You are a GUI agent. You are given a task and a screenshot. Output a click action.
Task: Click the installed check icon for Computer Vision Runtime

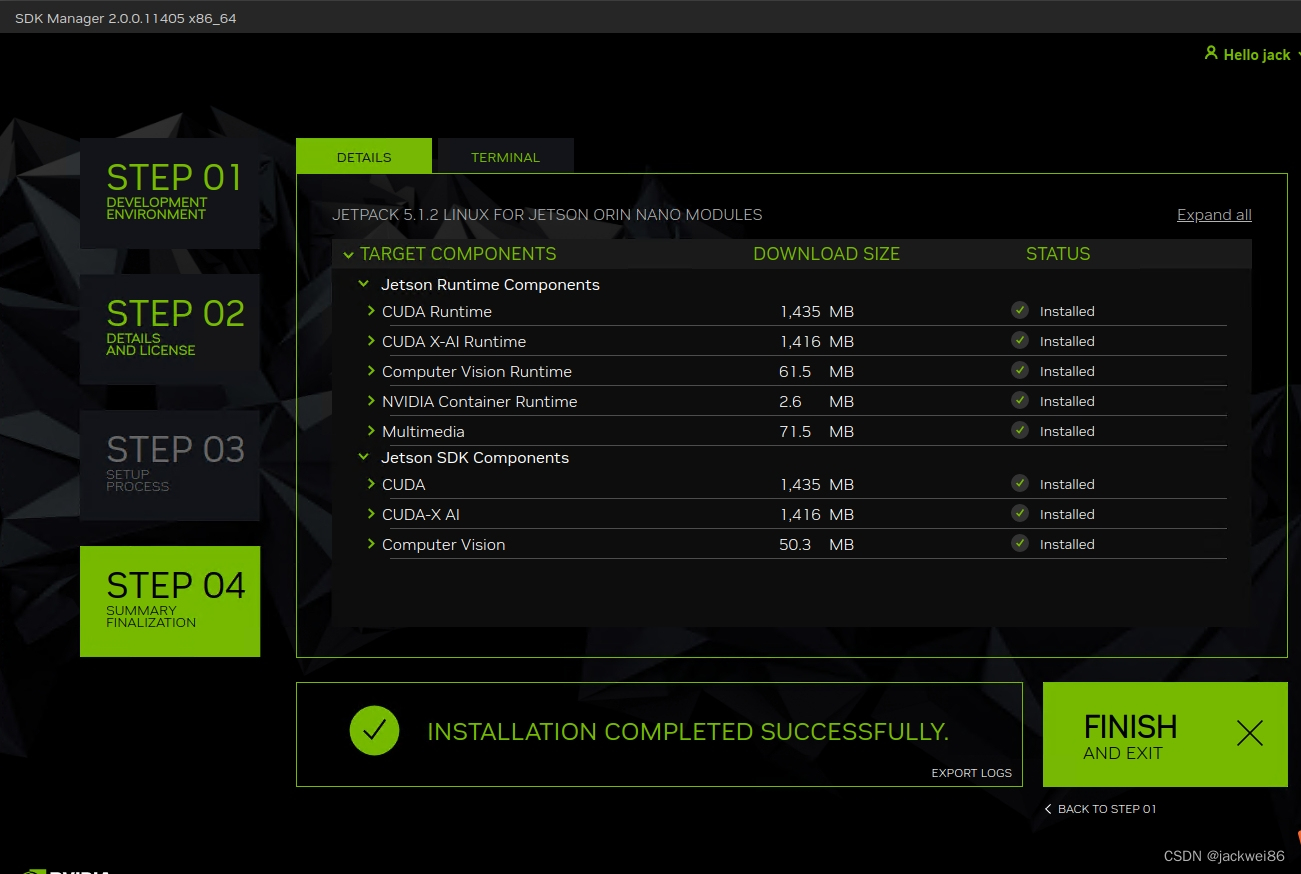[x=1020, y=370]
